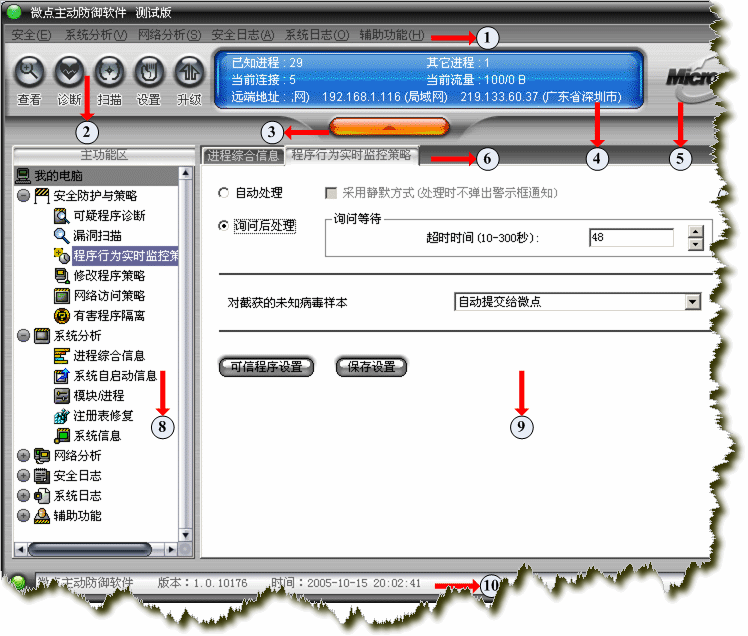This screenshot has height=636, width=748.
Task: Click the sidebar horizontal scrollbar
Action: click(95, 549)
